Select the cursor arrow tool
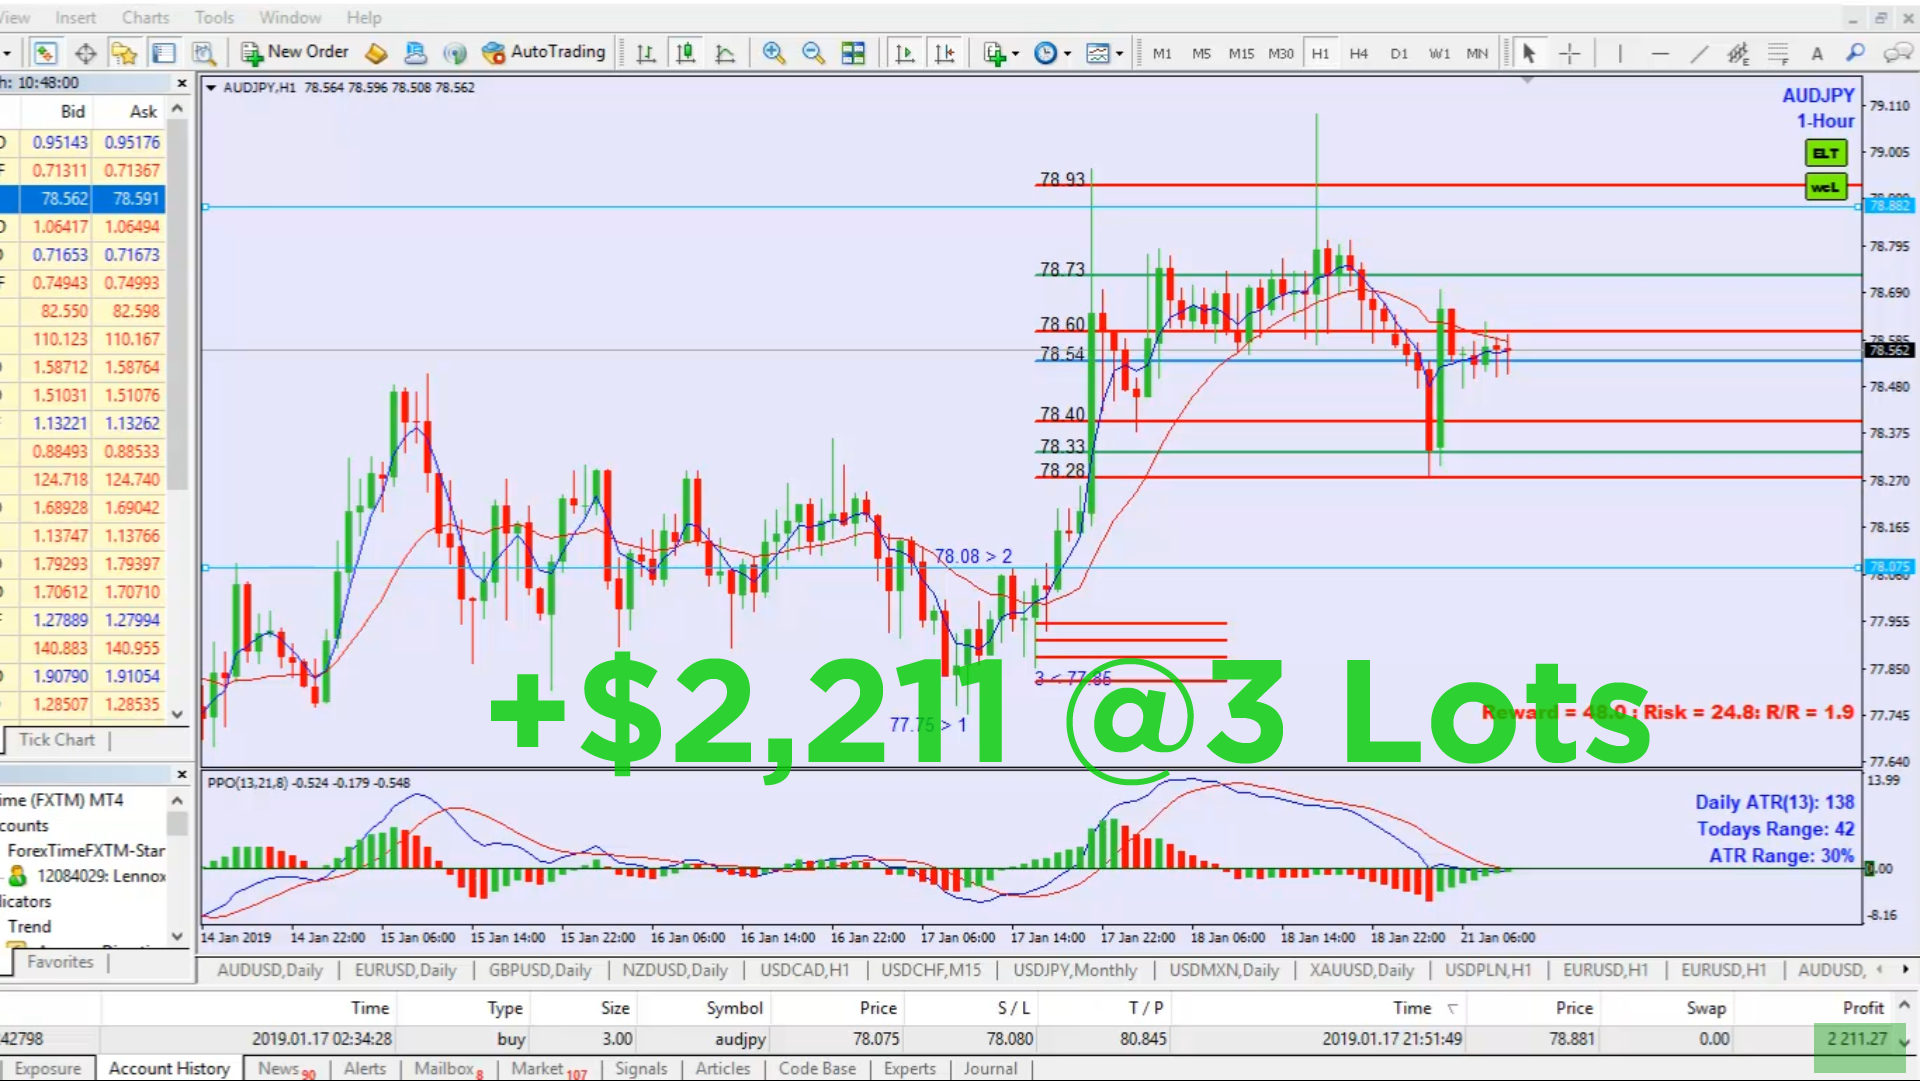Image resolution: width=1920 pixels, height=1081 pixels. 1529,53
